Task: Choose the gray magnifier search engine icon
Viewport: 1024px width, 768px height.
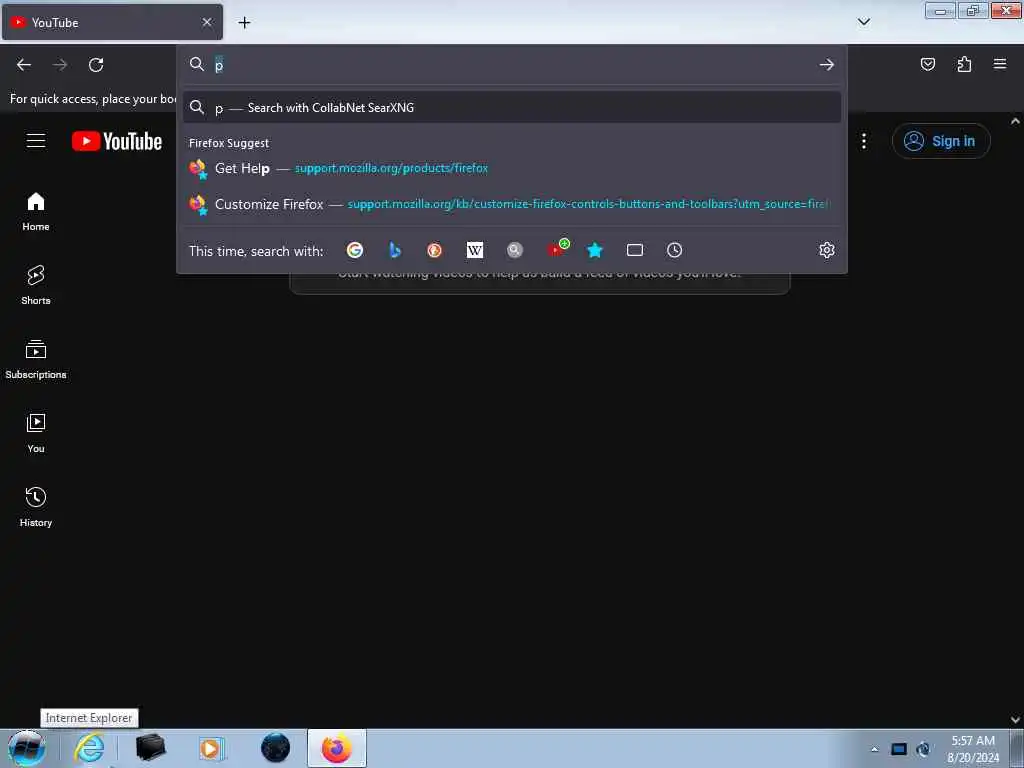Action: [x=515, y=250]
